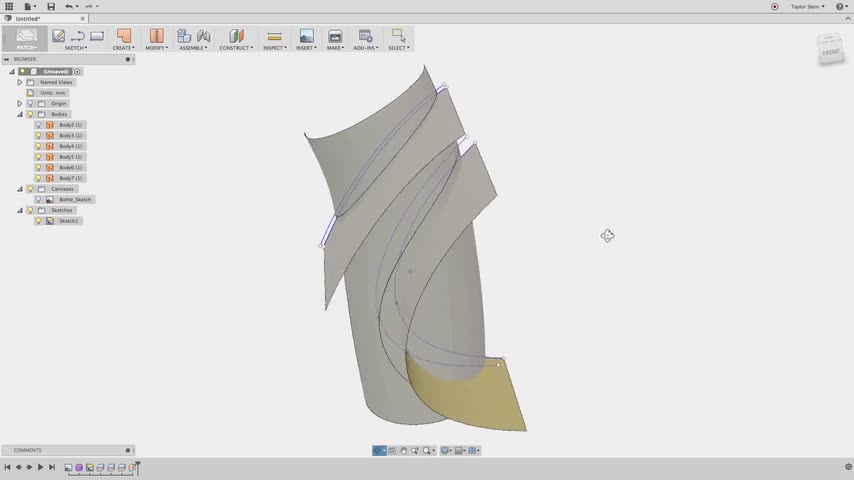
Task: Click the FRONT face of view cube
Action: click(831, 52)
